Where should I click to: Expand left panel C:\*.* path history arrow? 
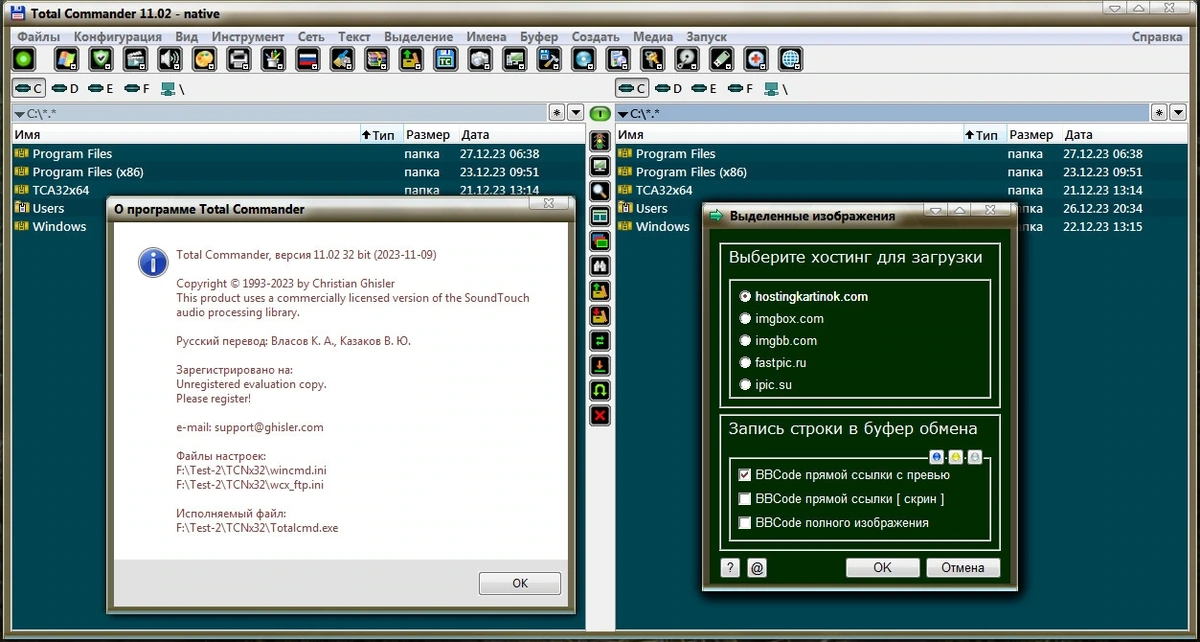click(x=20, y=114)
